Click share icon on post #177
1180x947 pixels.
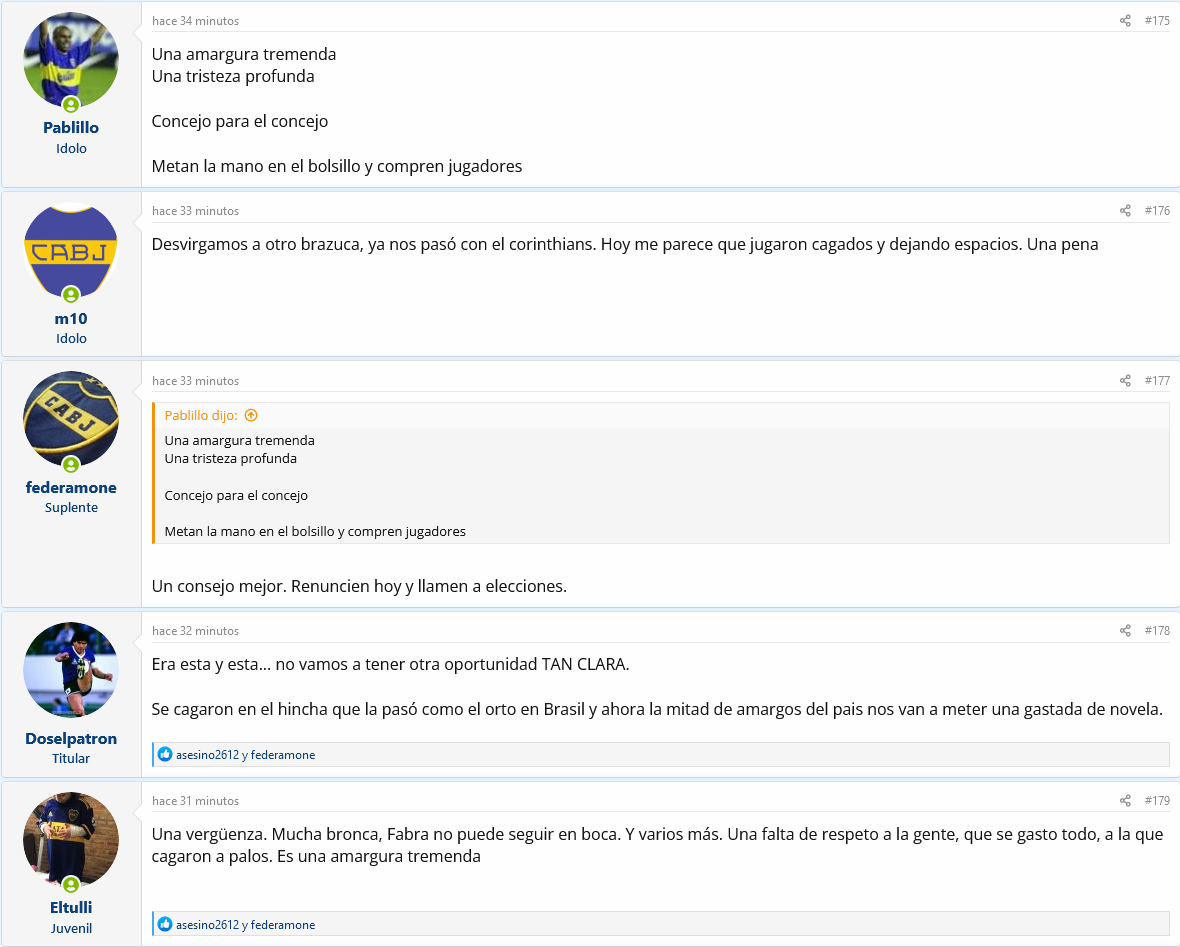(x=1125, y=381)
